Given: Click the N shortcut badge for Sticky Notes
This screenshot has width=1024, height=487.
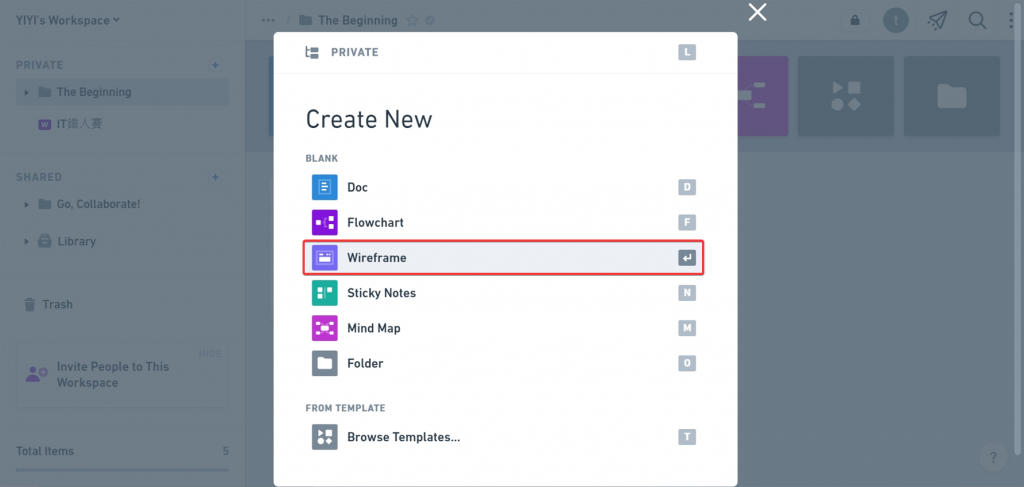Looking at the screenshot, I should pos(687,293).
